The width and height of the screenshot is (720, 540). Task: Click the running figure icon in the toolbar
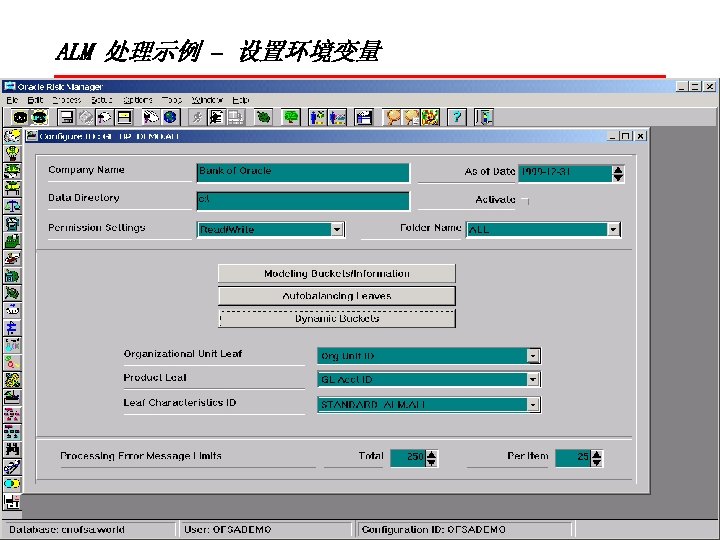(197, 118)
